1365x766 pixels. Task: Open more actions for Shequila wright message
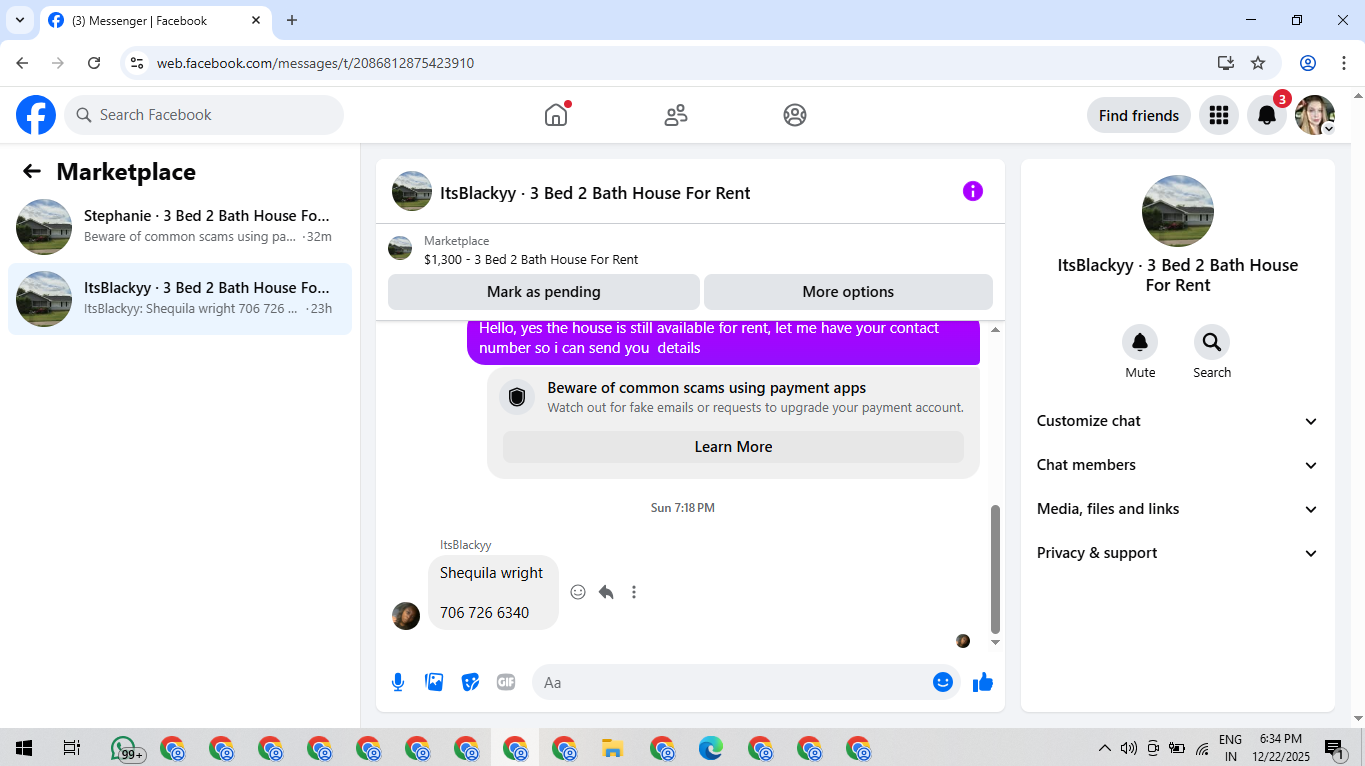[x=634, y=592]
